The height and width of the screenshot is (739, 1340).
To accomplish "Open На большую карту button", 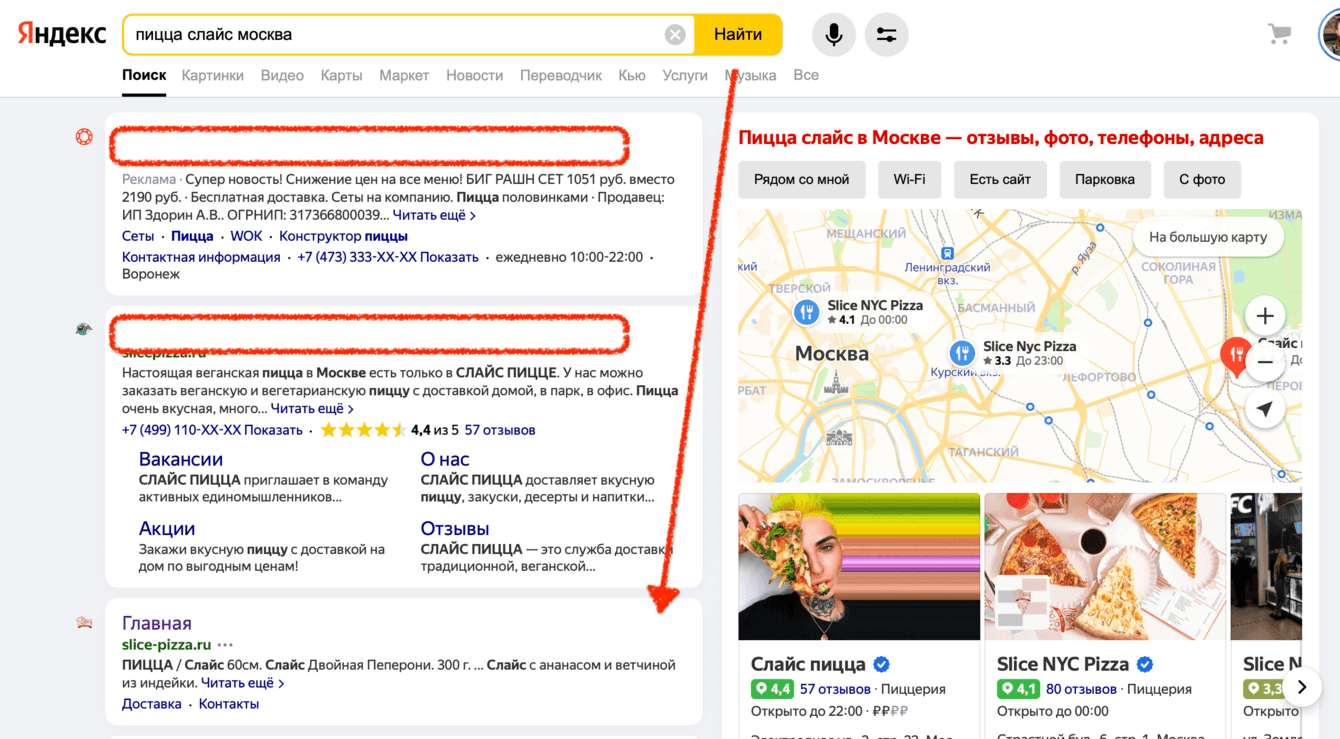I will point(1208,237).
